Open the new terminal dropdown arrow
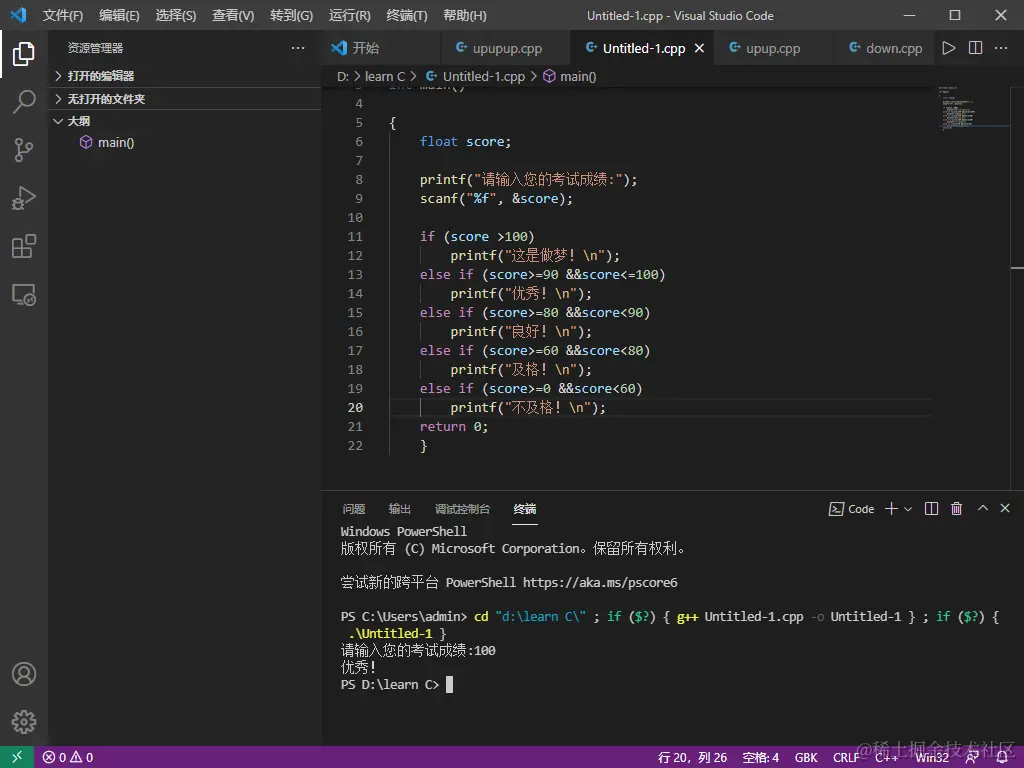 (908, 509)
